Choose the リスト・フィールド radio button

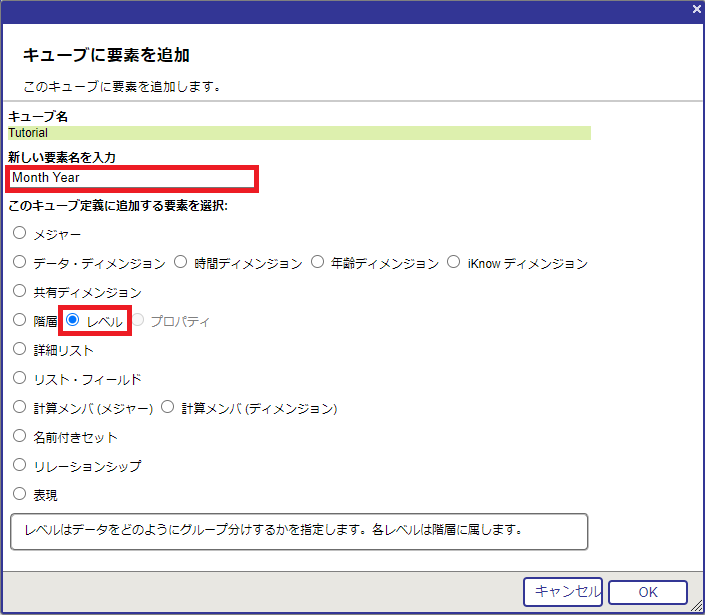[20, 379]
